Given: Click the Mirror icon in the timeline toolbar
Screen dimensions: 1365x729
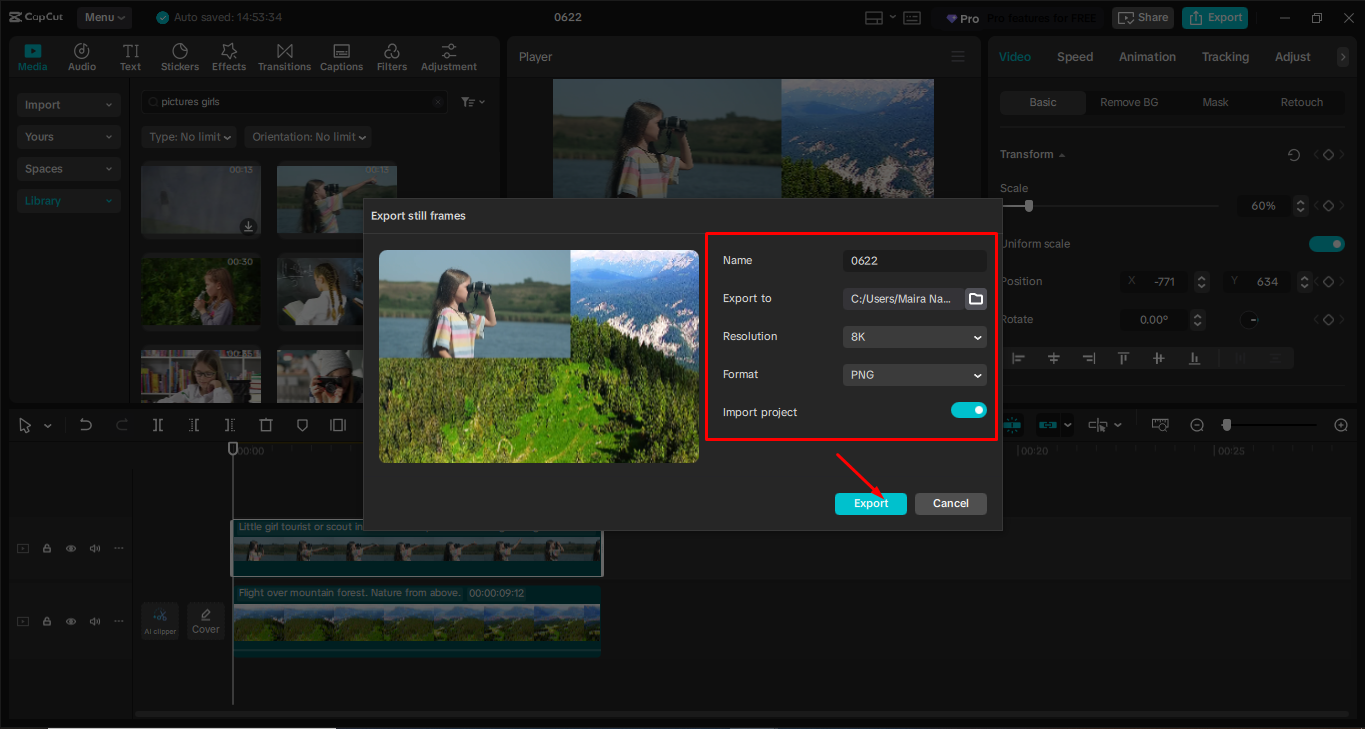Looking at the screenshot, I should (x=338, y=425).
